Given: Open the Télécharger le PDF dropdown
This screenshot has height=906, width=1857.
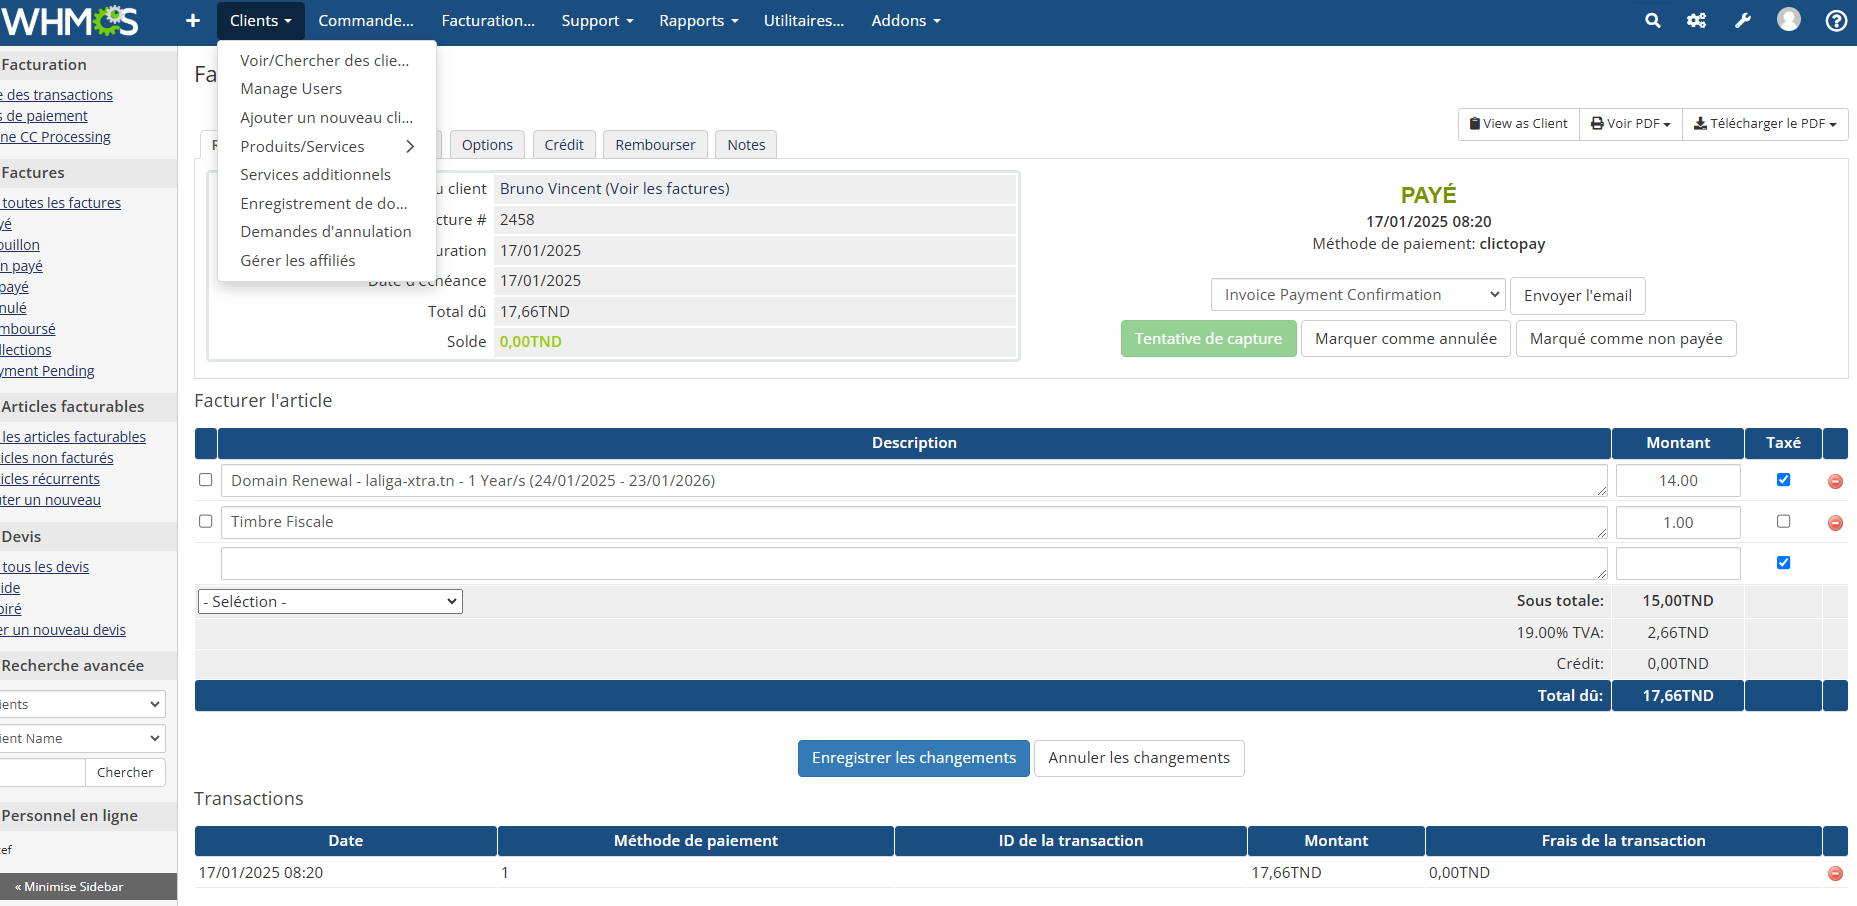Looking at the screenshot, I should pos(1765,124).
